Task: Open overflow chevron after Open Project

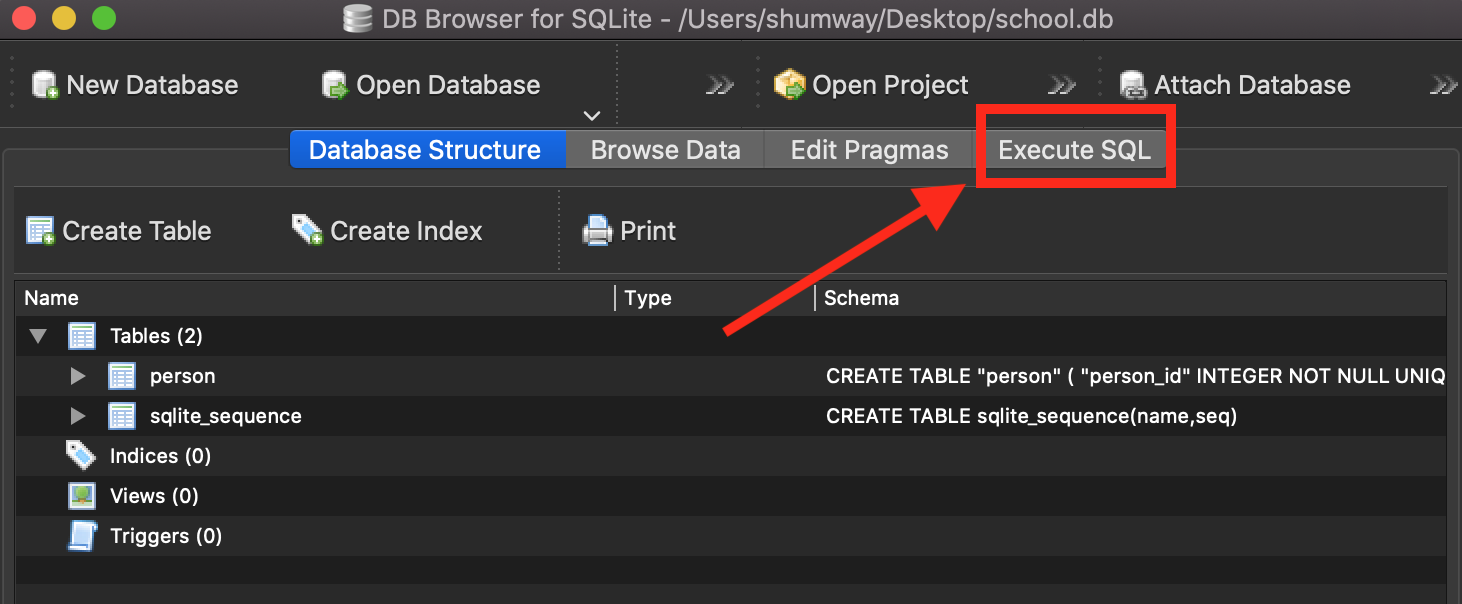Action: click(1062, 86)
